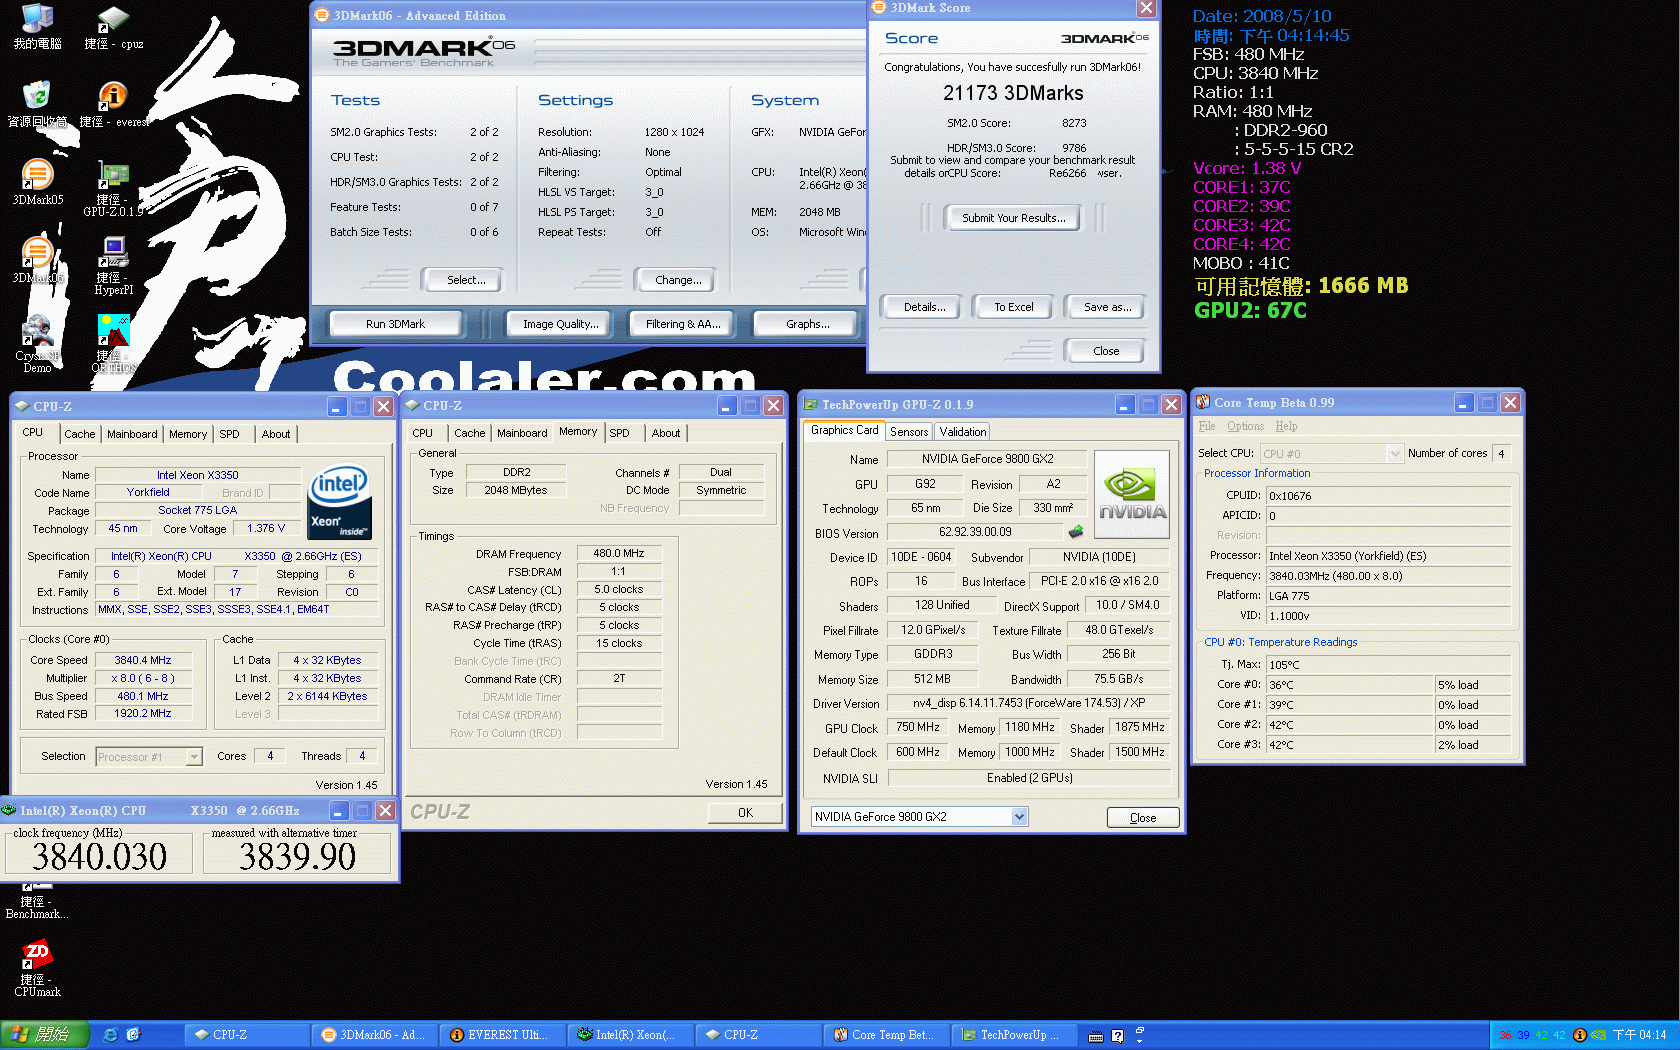
Task: Switch to 3DMark06 taskbar button
Action: click(x=377, y=1035)
